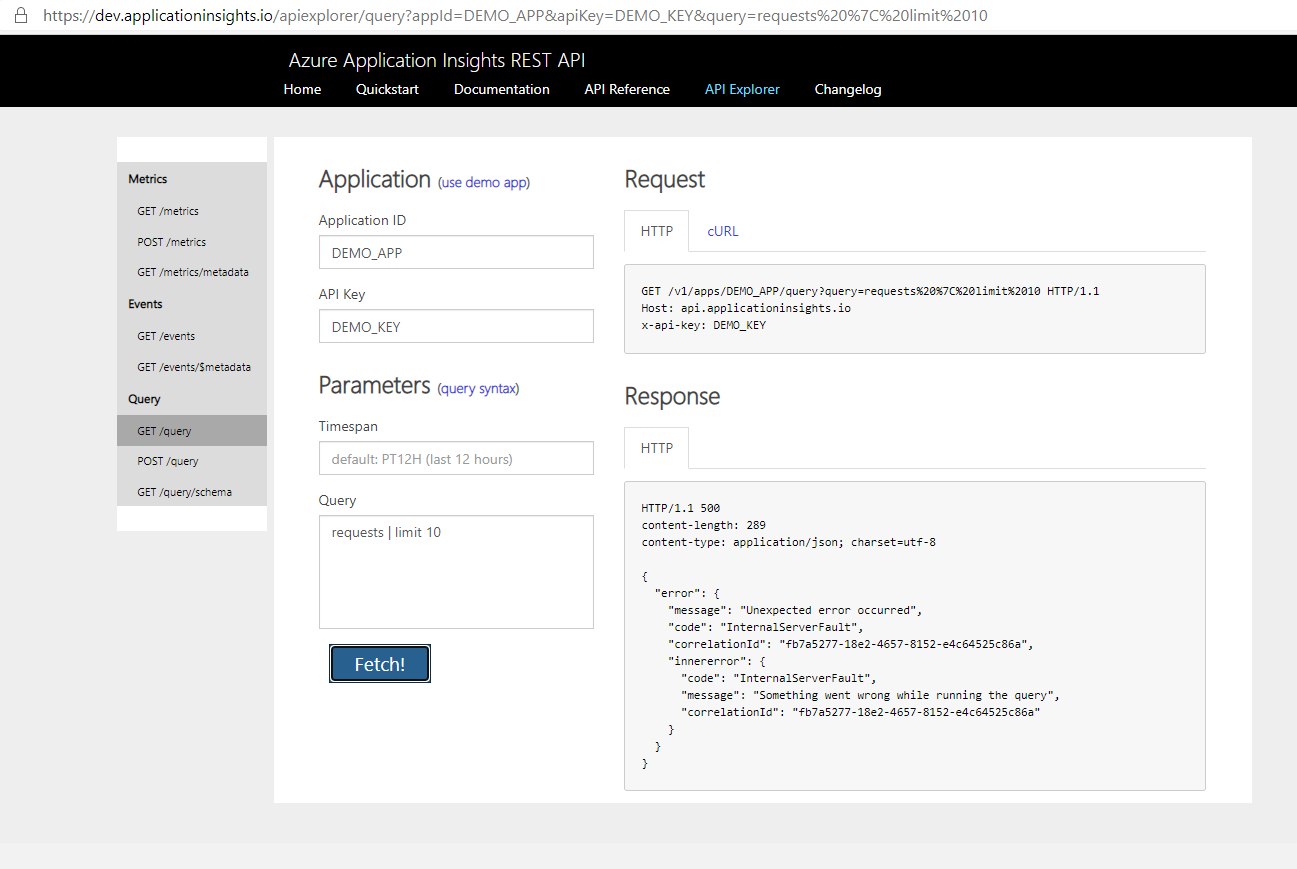Focus the API Key input field
This screenshot has width=1297, height=869.
point(456,327)
